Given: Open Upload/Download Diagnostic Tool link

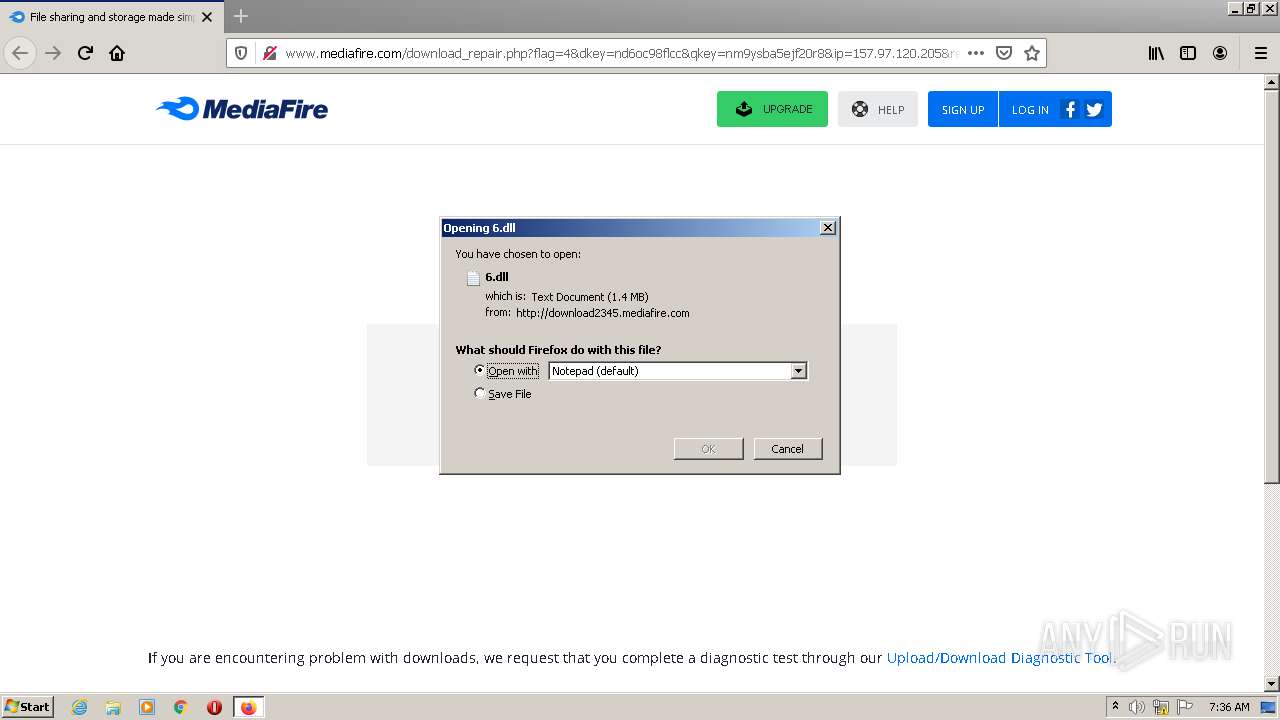Looking at the screenshot, I should click(x=1000, y=657).
